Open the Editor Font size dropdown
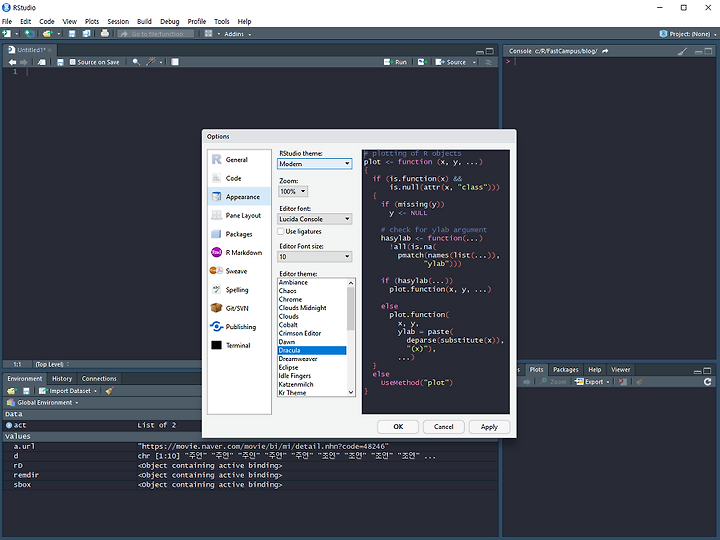The image size is (720, 540). tap(315, 257)
